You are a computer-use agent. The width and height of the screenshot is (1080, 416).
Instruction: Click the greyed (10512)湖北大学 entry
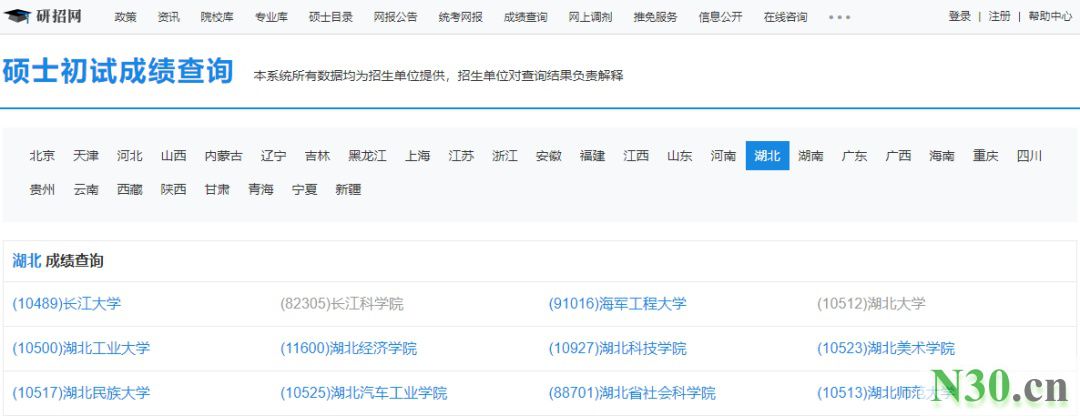(871, 304)
